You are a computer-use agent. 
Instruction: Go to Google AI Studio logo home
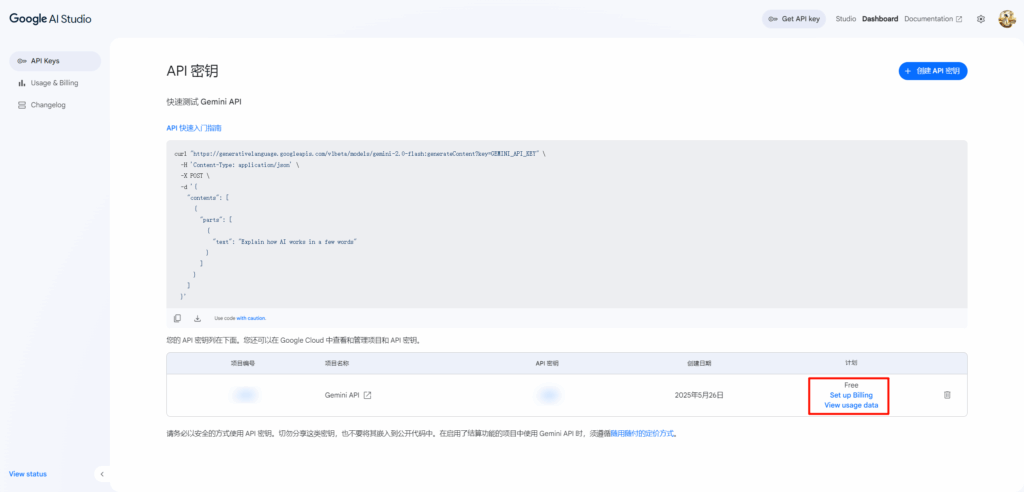pyautogui.click(x=50, y=19)
